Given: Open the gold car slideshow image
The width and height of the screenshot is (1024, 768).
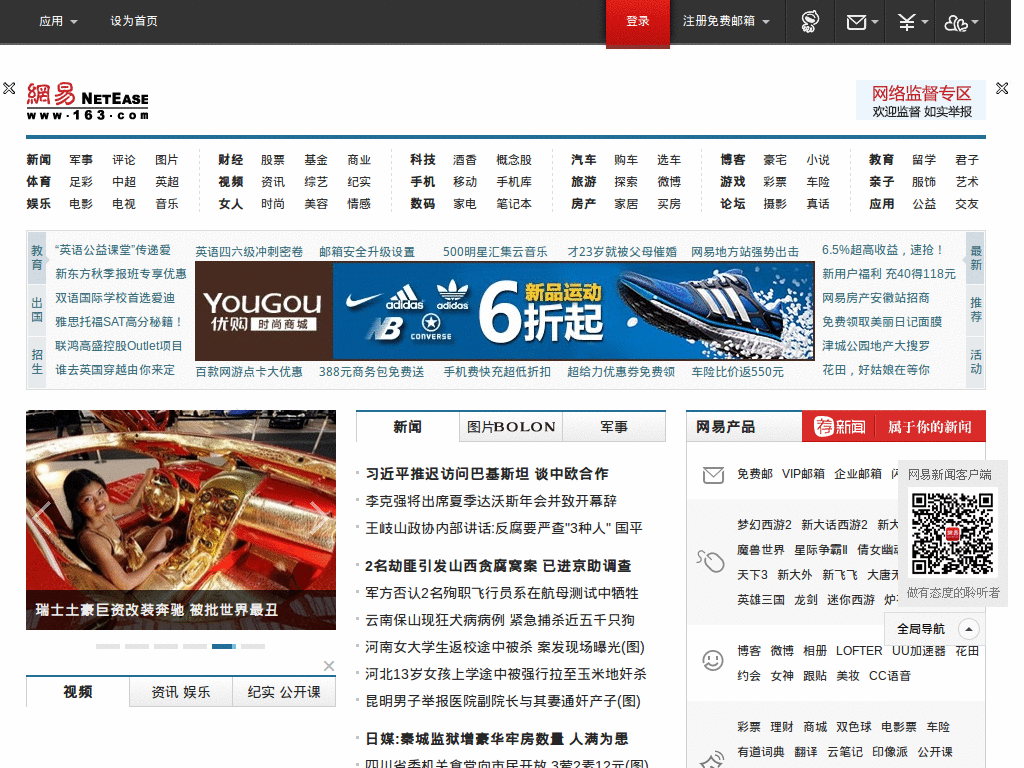Looking at the screenshot, I should pos(181,520).
